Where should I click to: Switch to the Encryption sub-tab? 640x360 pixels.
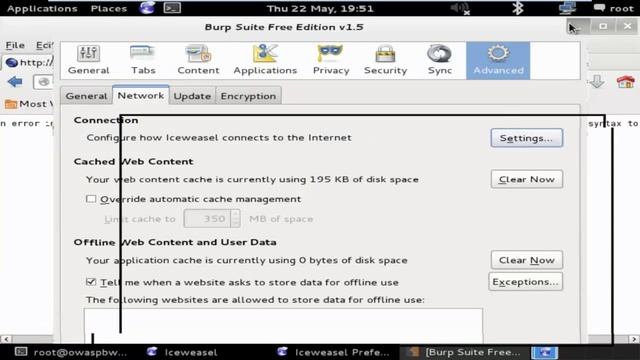point(248,96)
